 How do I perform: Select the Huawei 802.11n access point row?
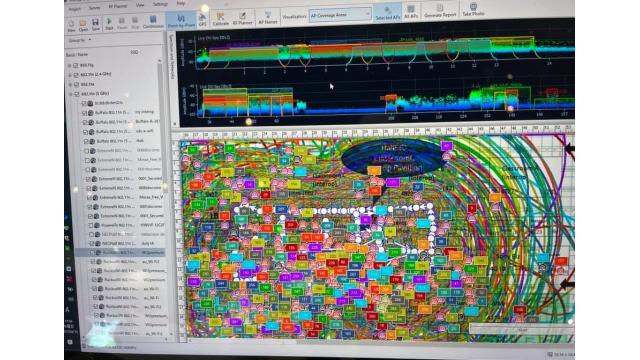[126, 225]
